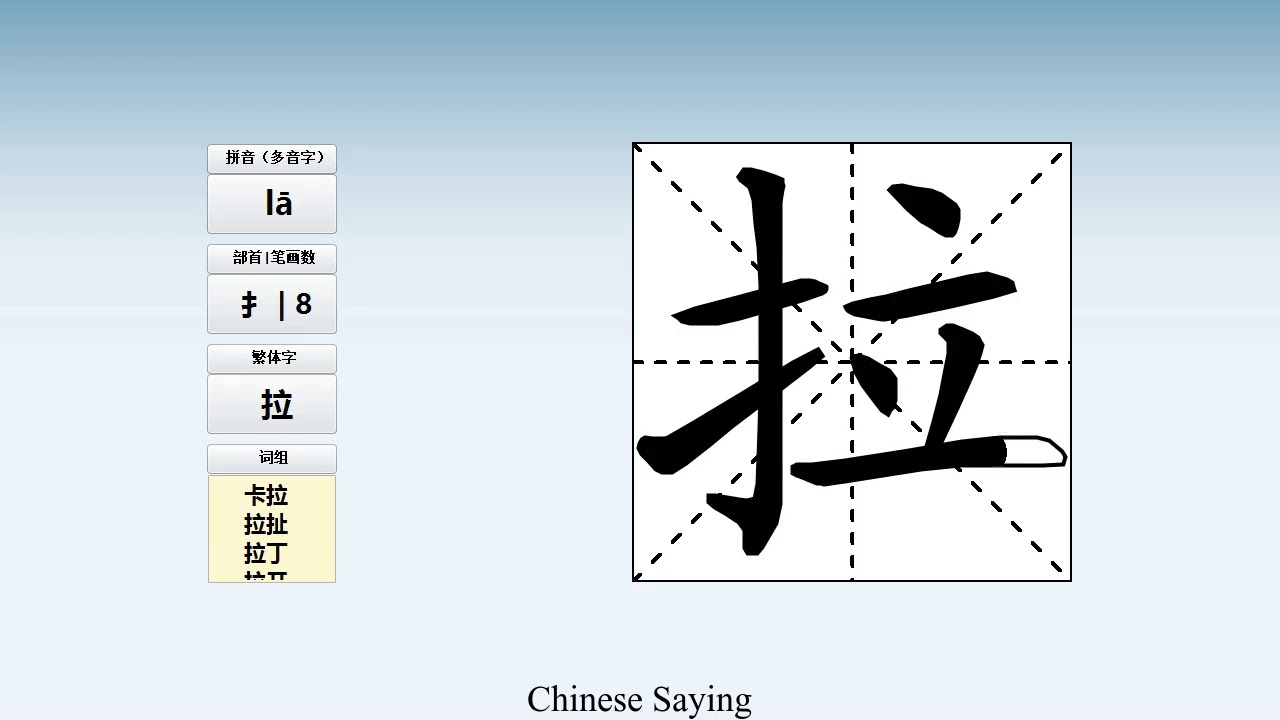
Task: Click the 繁体字 header button
Action: (x=272, y=358)
